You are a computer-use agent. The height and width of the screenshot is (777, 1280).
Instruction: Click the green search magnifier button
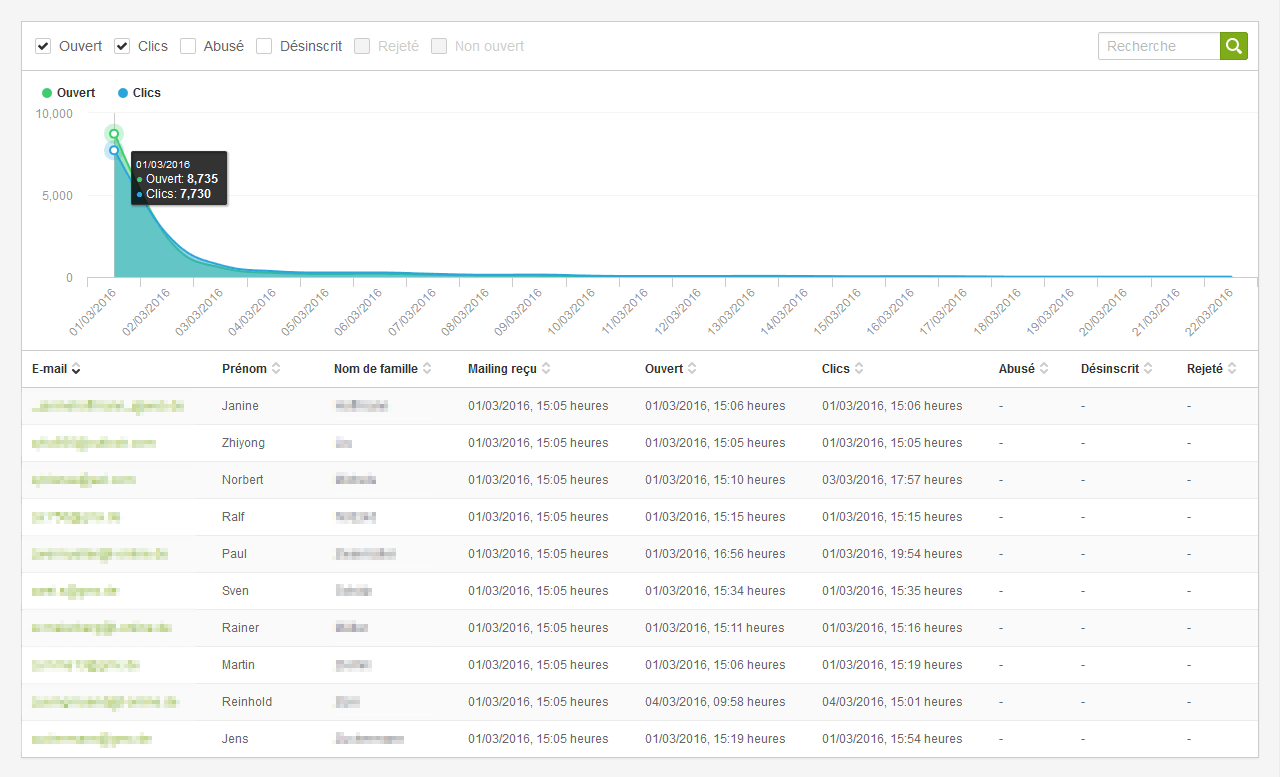click(x=1234, y=46)
